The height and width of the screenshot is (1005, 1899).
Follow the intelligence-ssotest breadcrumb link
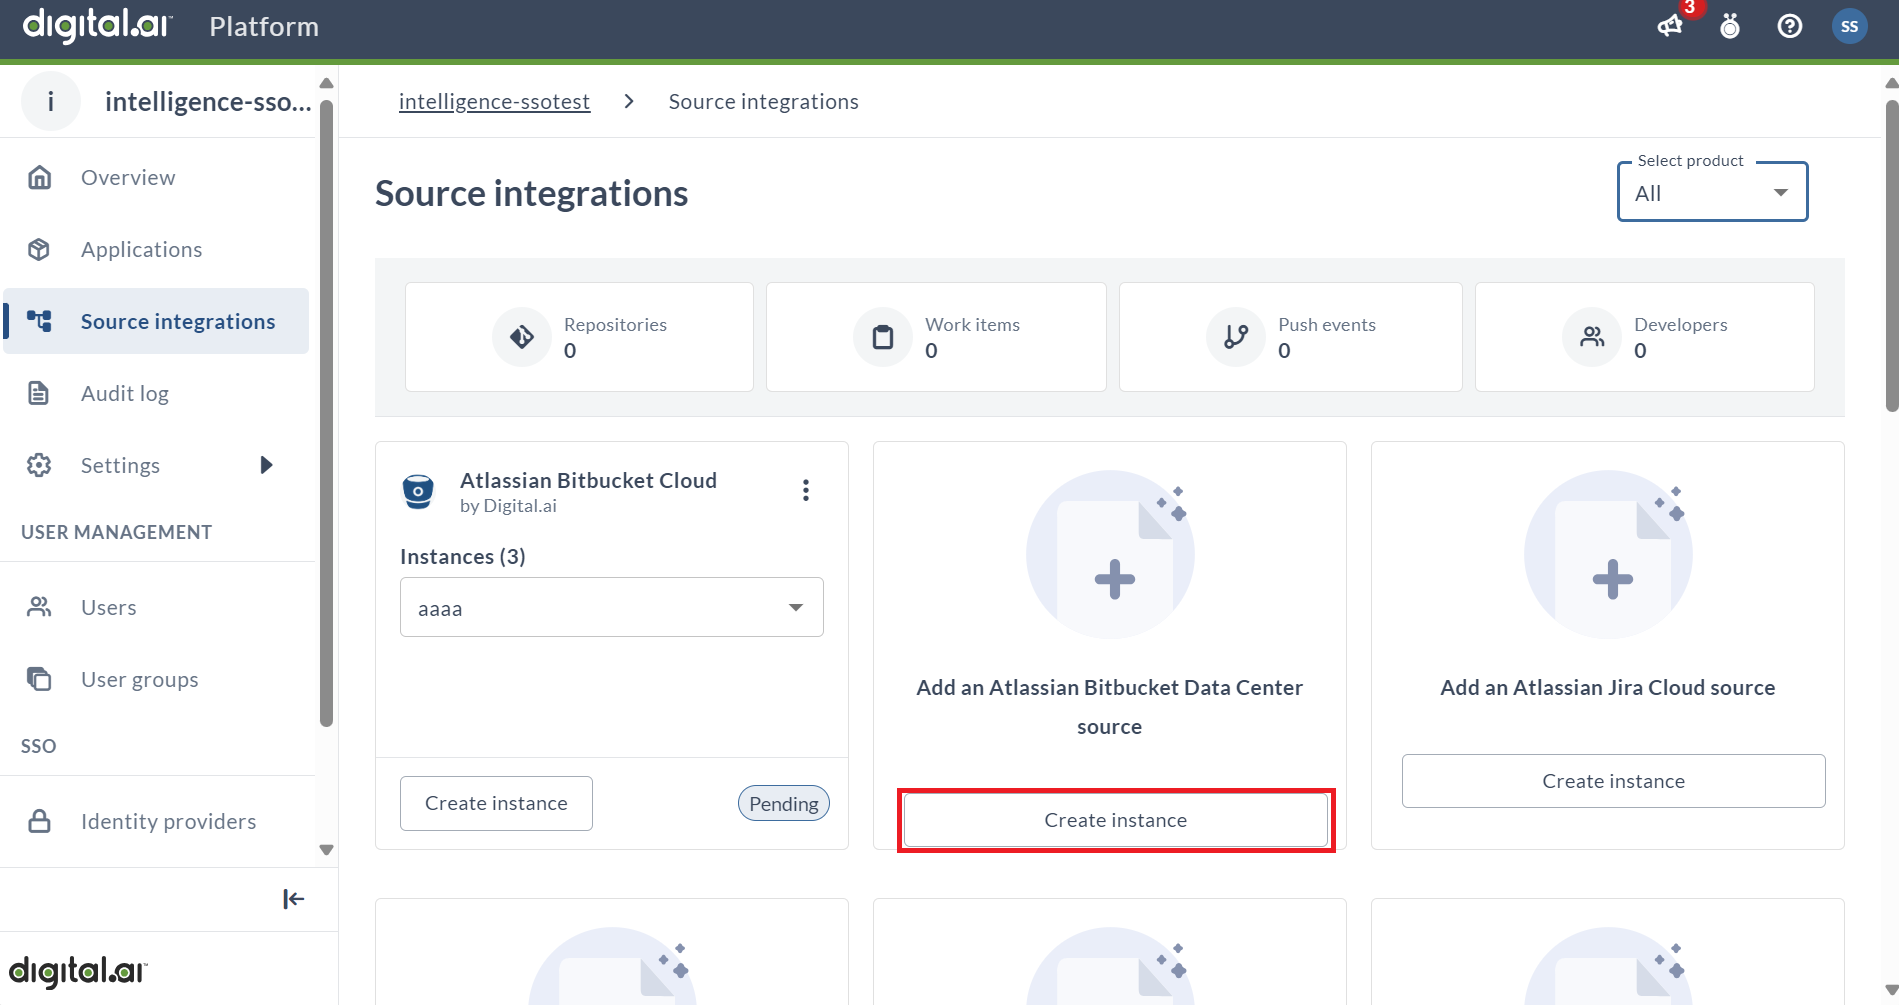494,101
